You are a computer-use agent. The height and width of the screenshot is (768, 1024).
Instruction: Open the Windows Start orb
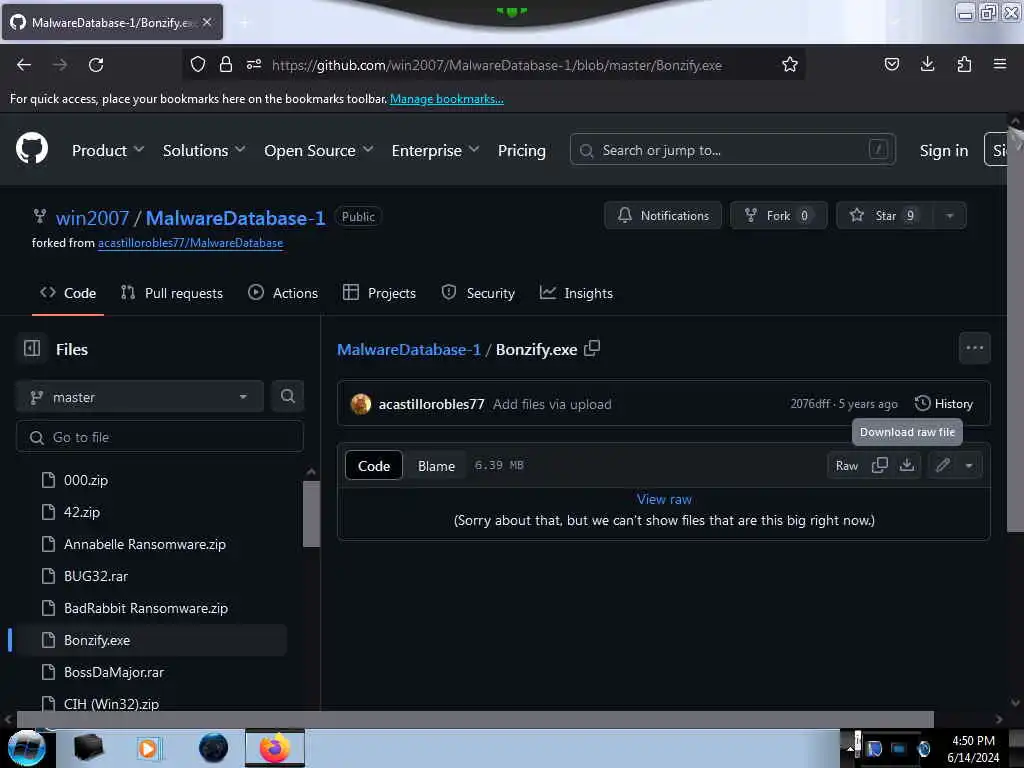click(x=26, y=748)
